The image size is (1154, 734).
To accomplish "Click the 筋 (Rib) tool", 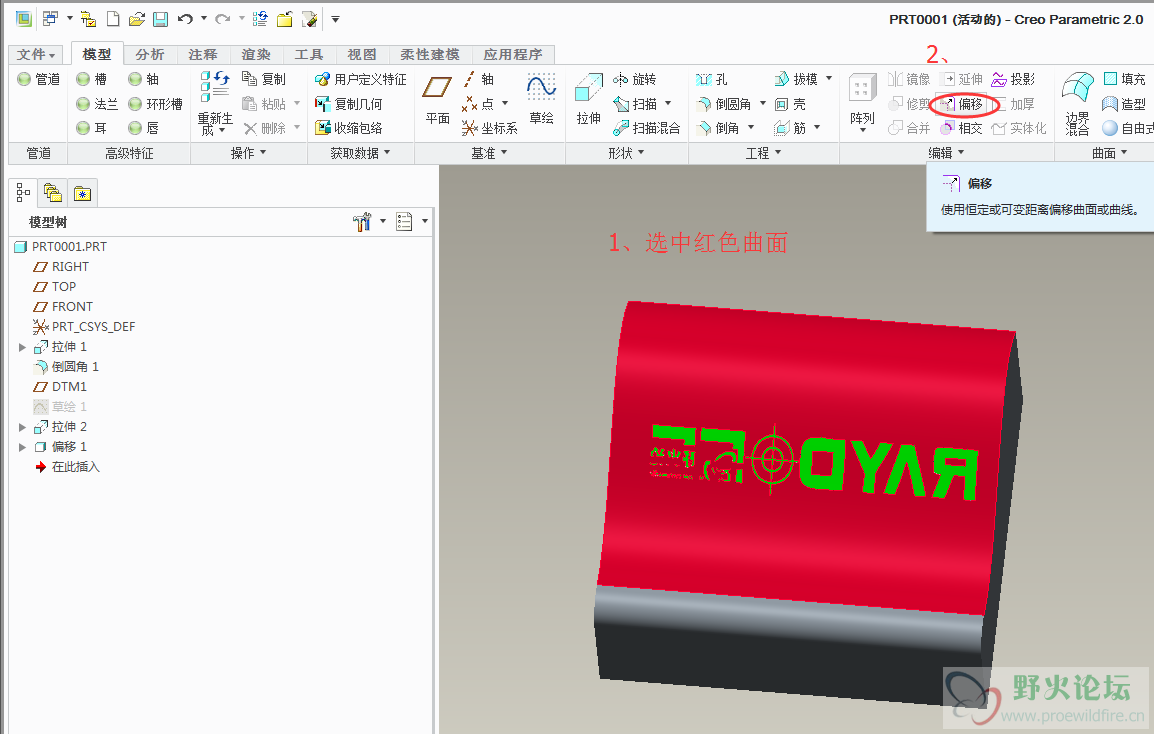I will tap(790, 128).
